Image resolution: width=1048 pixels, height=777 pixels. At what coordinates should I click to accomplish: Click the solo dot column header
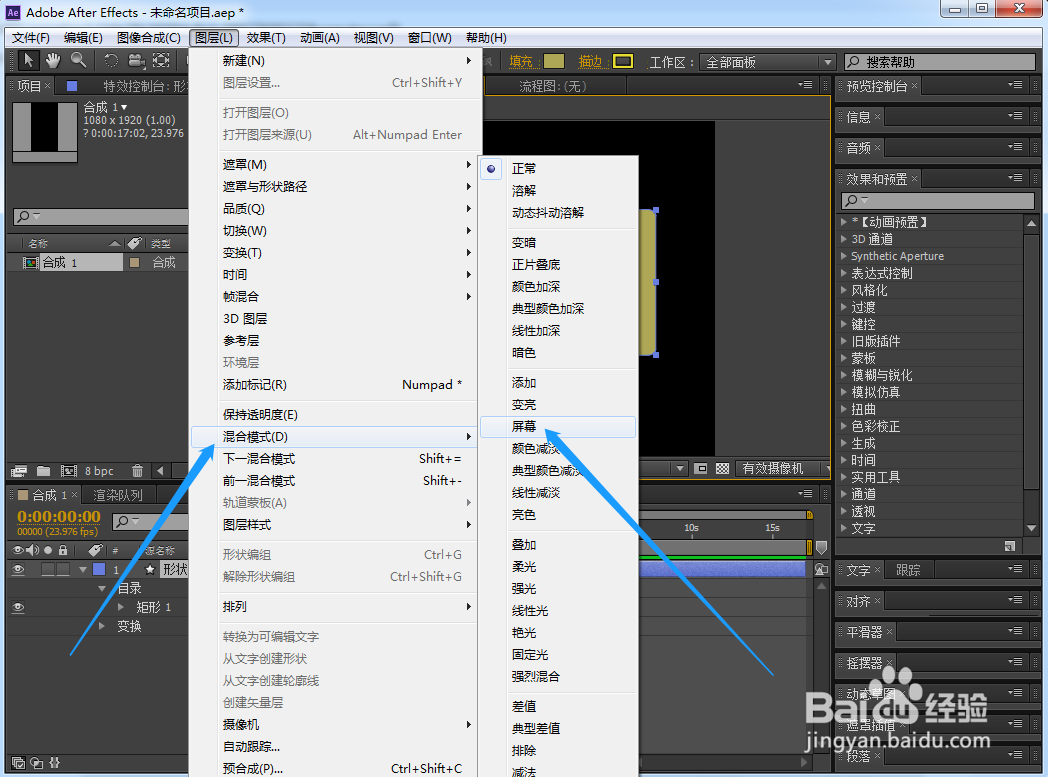tap(47, 550)
